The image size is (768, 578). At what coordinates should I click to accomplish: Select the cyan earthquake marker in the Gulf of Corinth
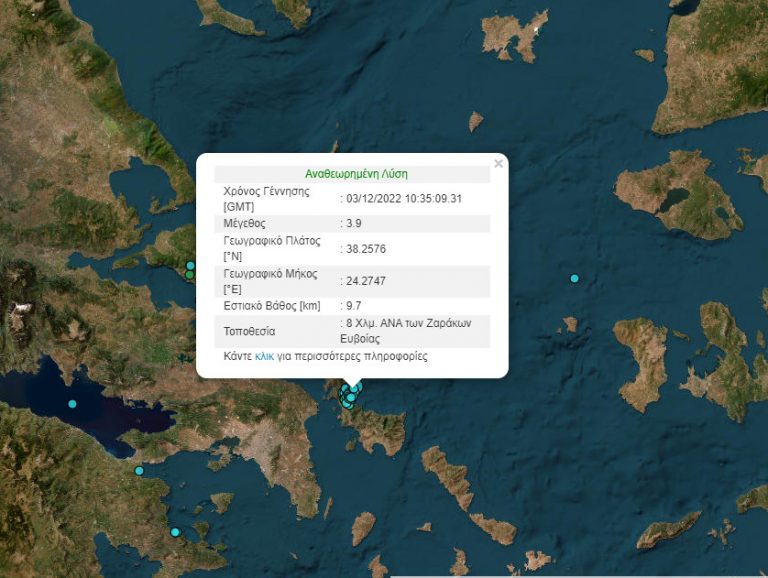[72, 404]
